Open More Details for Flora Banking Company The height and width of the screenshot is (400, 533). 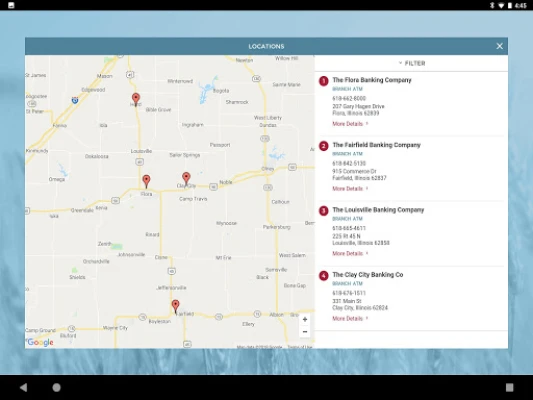click(x=350, y=124)
